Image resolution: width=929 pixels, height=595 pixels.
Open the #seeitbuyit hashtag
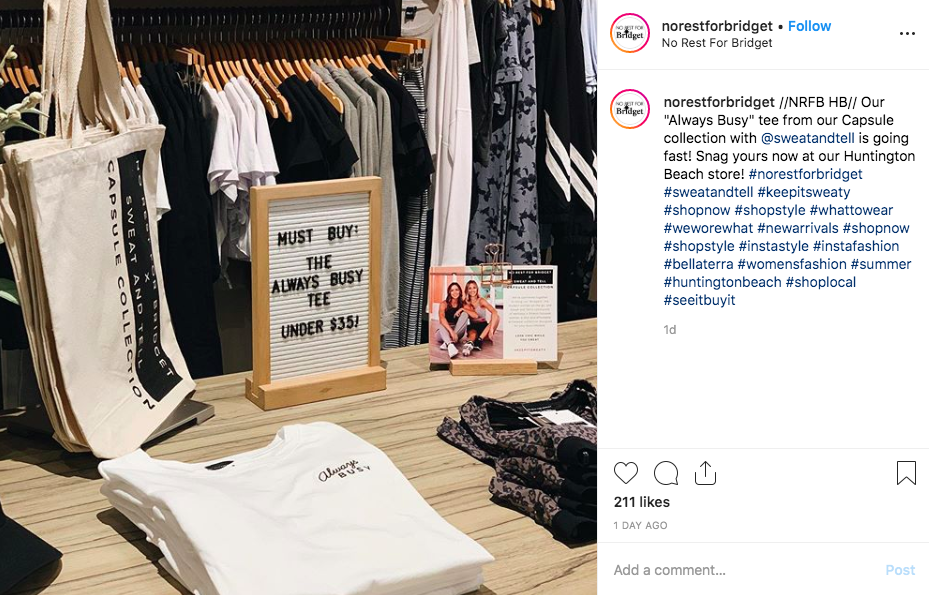pyautogui.click(x=699, y=300)
